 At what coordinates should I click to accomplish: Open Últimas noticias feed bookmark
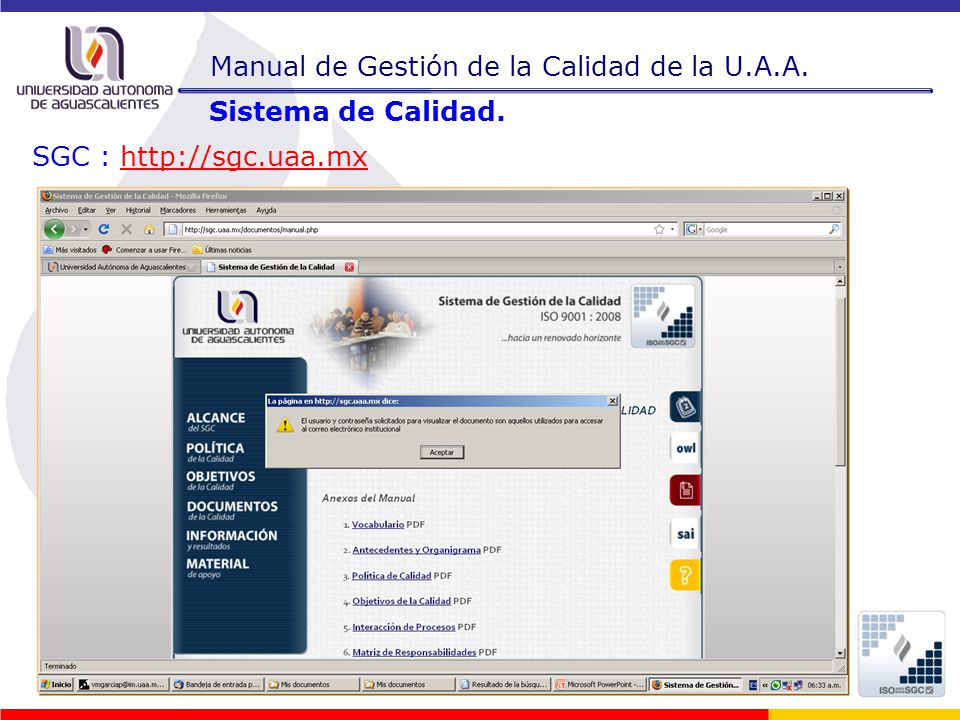[x=222, y=250]
